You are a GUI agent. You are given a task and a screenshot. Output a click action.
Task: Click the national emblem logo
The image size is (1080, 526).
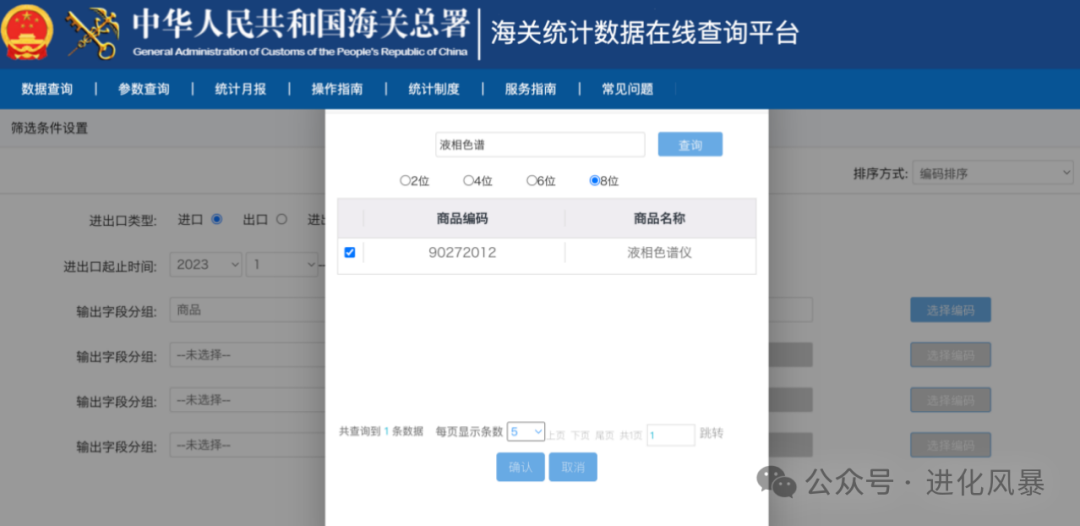coord(29,32)
